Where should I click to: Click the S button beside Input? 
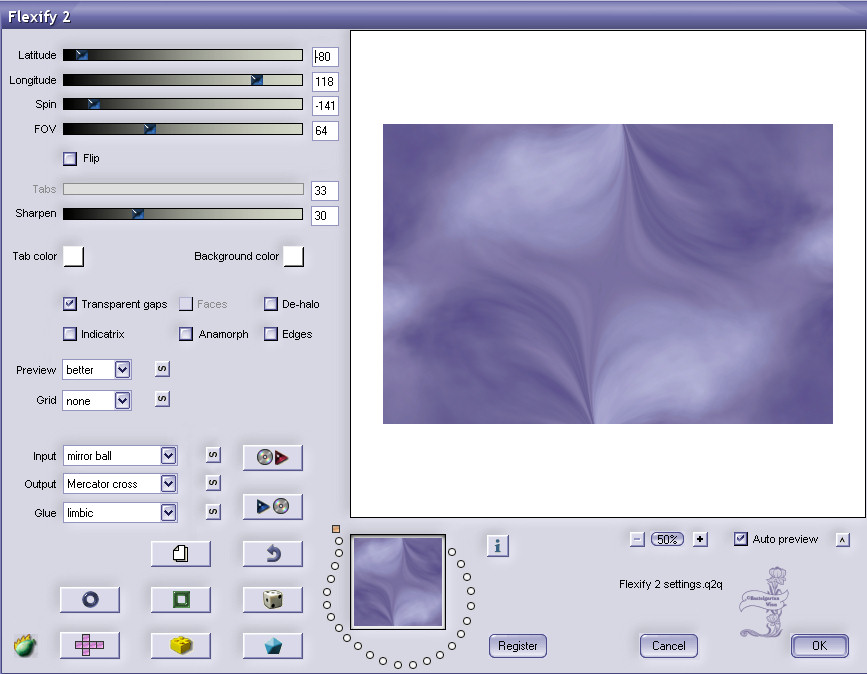[x=213, y=455]
